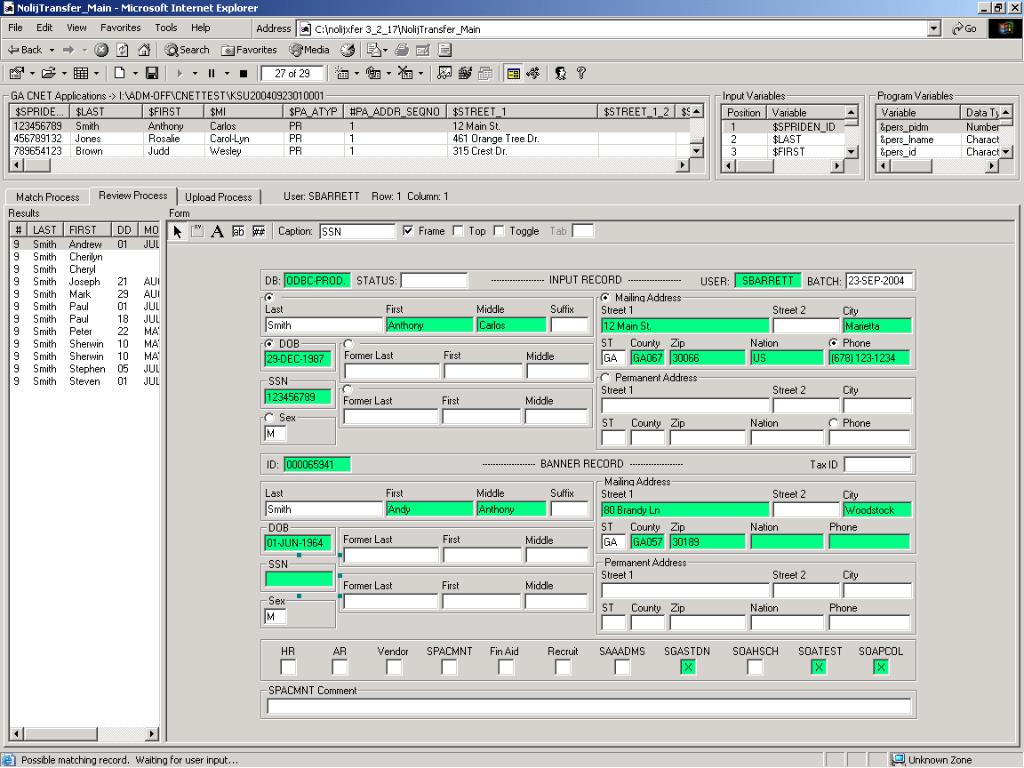Screen dimensions: 1024x768
Task: Open dropdown arrow beside the insert table icon
Action: click(357, 73)
